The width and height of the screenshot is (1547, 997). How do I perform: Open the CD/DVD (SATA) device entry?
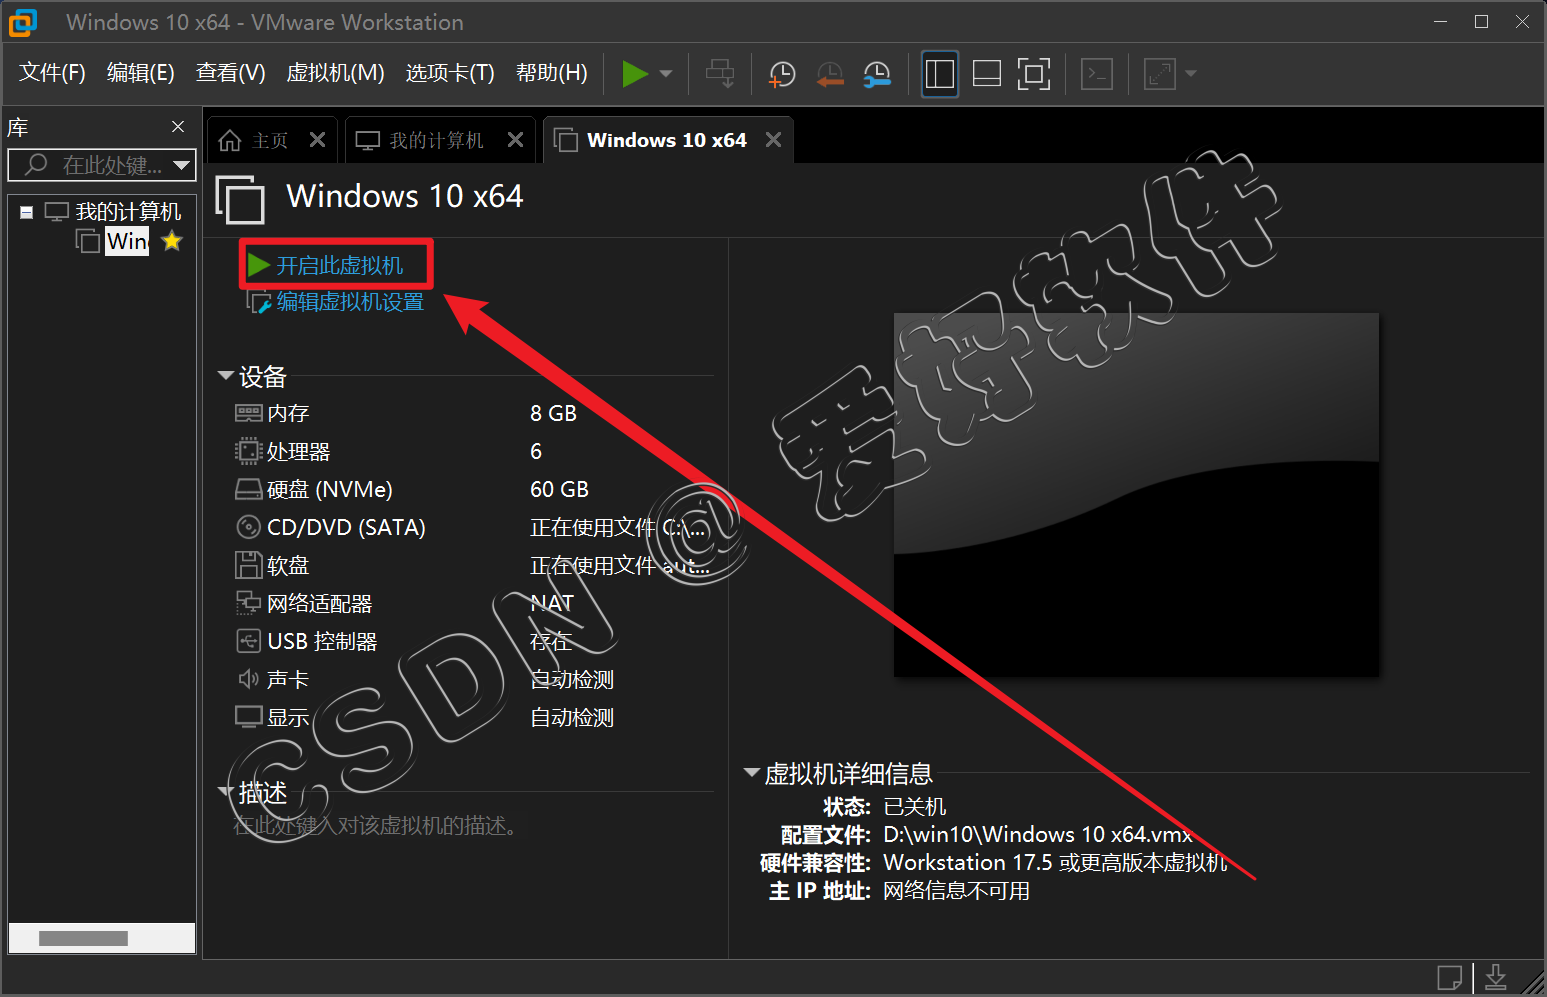346,527
